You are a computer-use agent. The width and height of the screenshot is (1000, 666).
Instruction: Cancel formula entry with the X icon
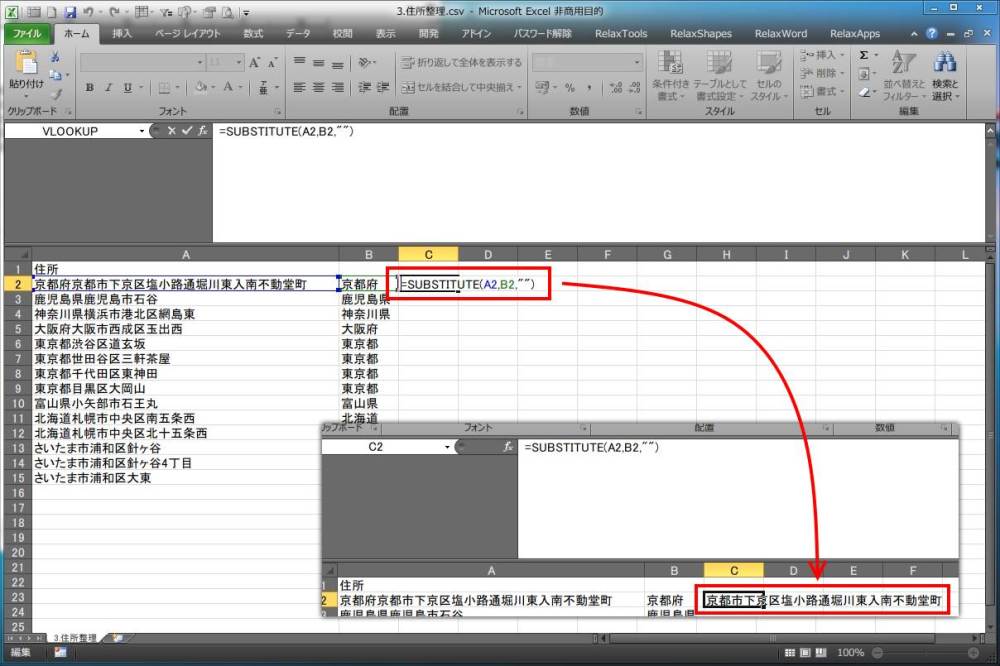point(172,131)
